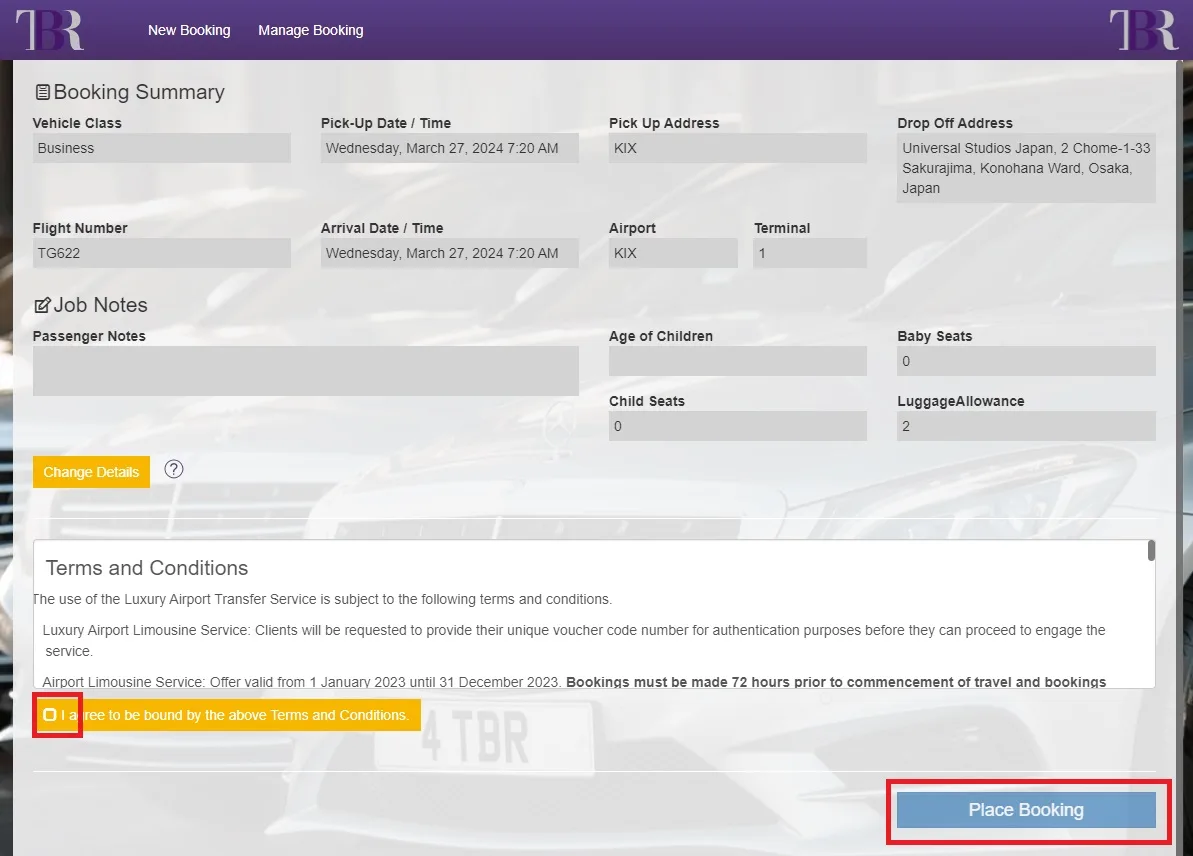
Task: Open the Manage Booking menu
Action: click(310, 30)
